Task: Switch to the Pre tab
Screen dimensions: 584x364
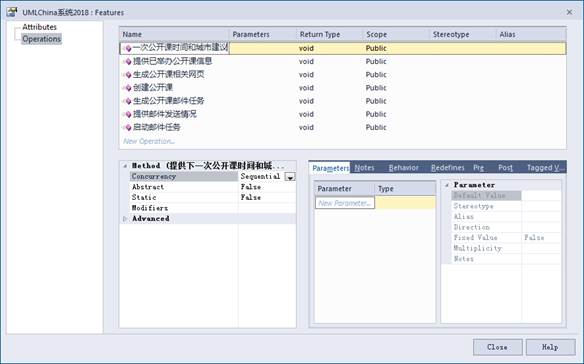Action: 479,168
